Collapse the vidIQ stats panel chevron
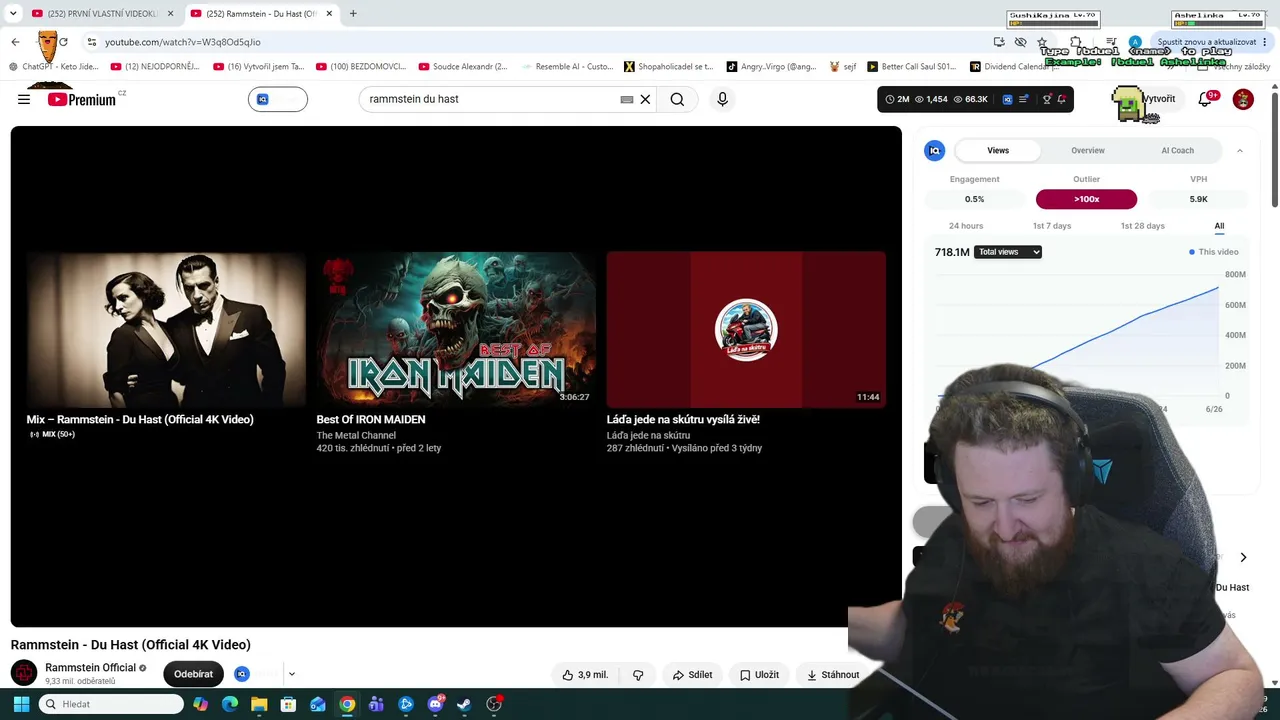Screen dimensions: 1280x720 click(x=1240, y=150)
